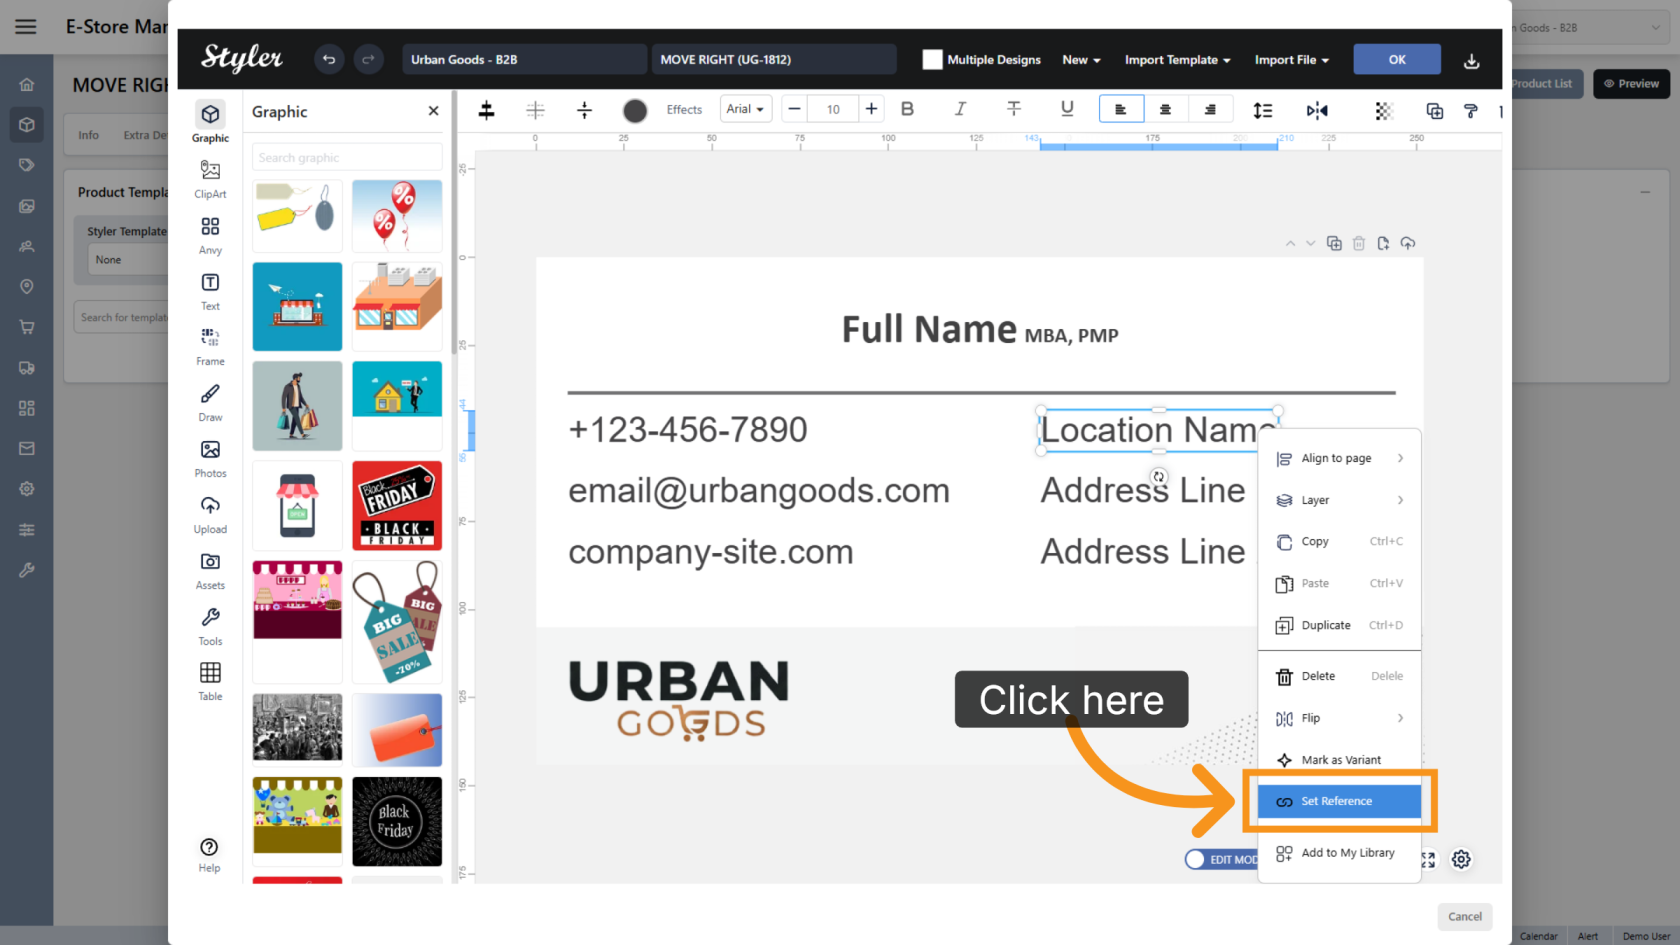Set text alignment to center
This screenshot has width=1680, height=945.
1165,109
